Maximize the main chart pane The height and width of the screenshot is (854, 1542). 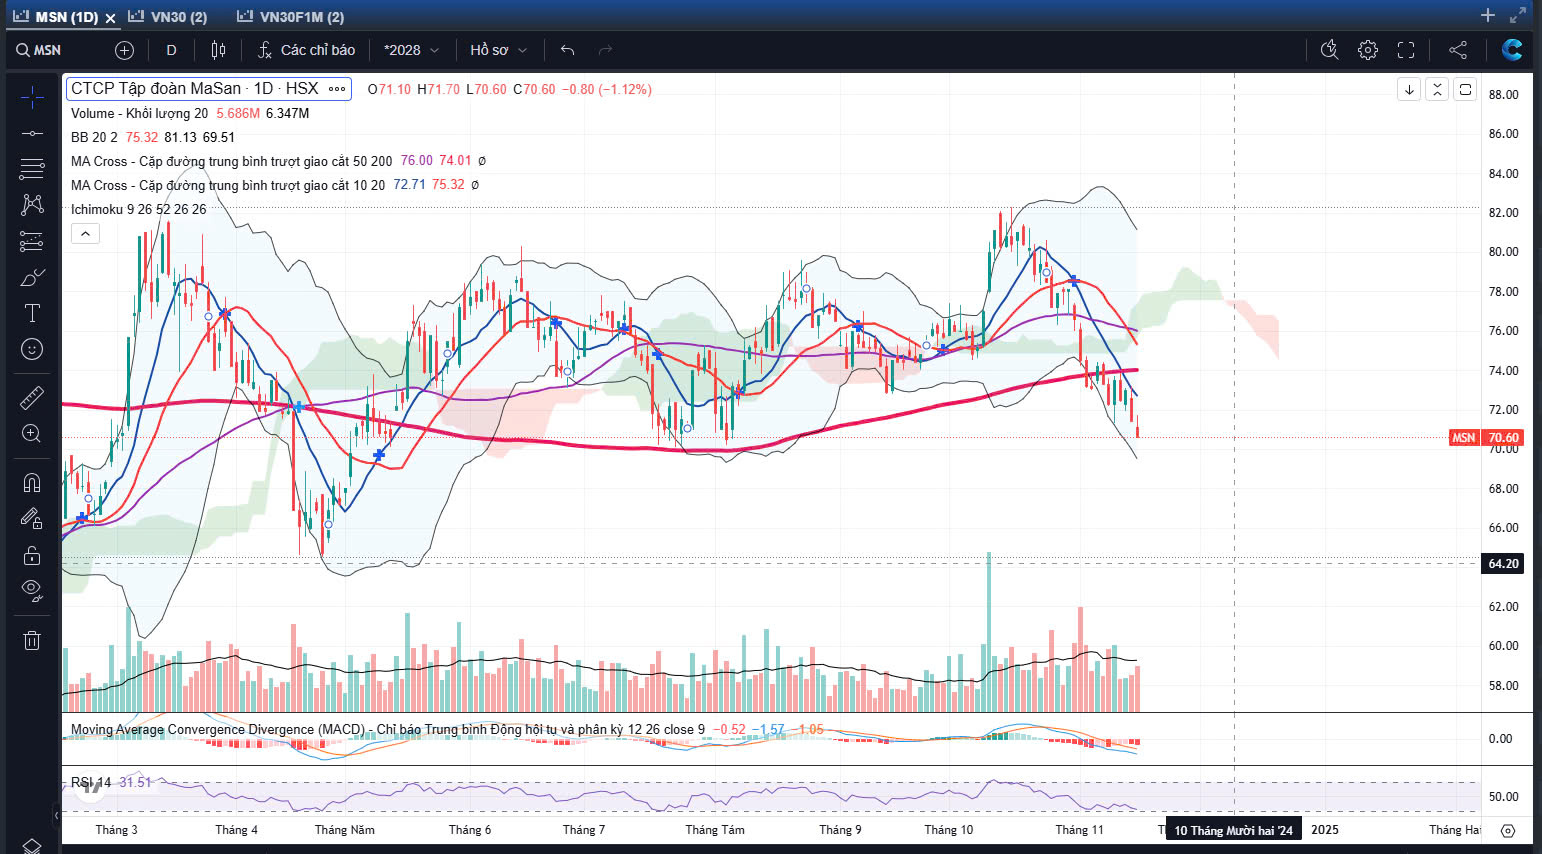click(1465, 90)
